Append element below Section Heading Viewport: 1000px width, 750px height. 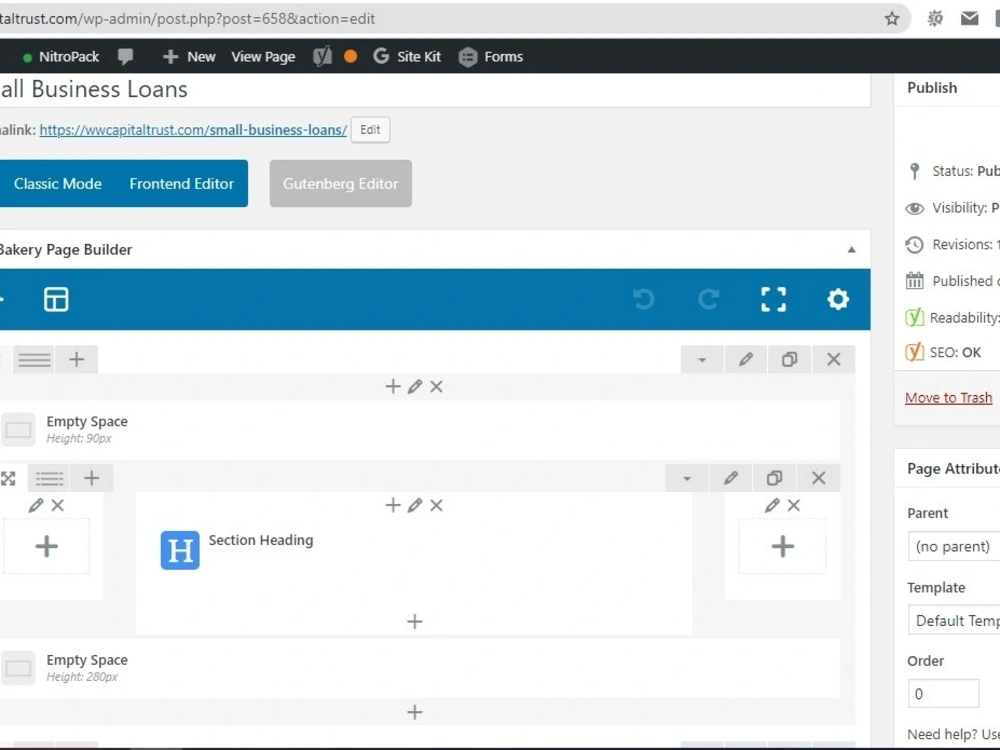tap(415, 621)
